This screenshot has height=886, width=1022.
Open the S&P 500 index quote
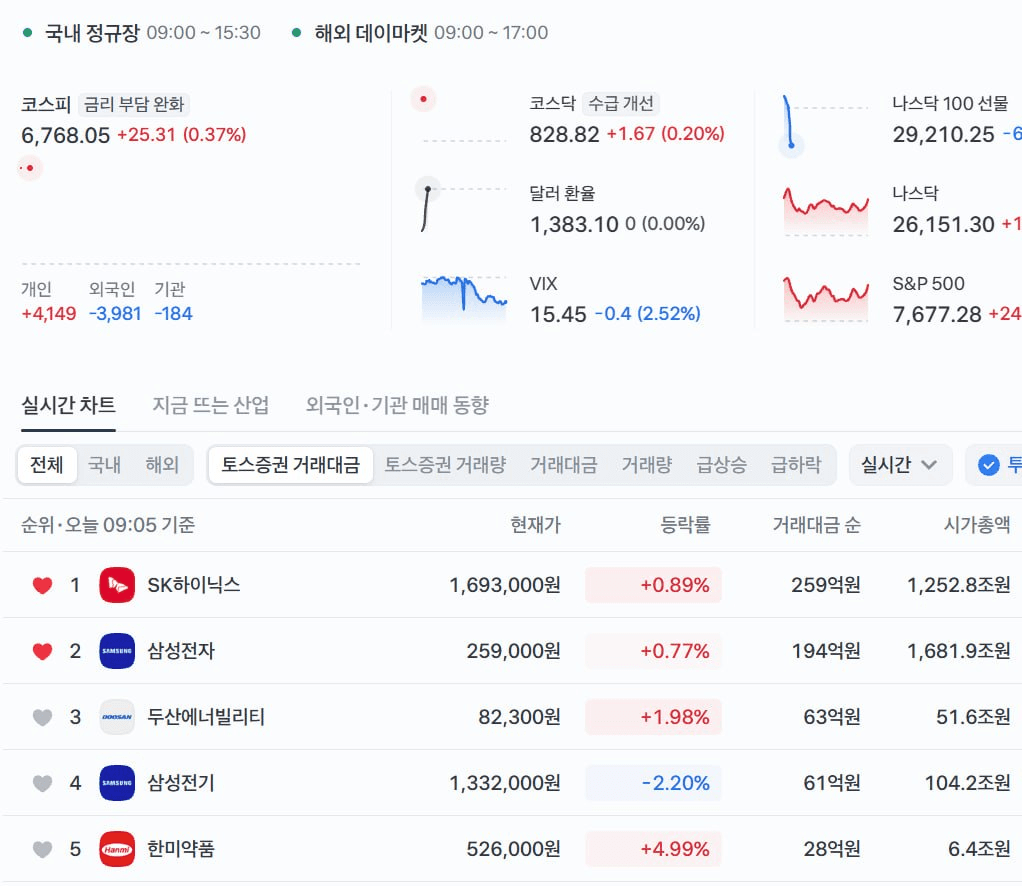pos(957,299)
